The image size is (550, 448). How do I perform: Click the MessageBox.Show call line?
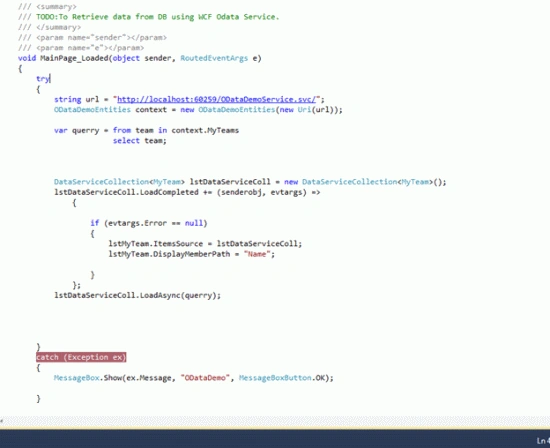coord(194,378)
